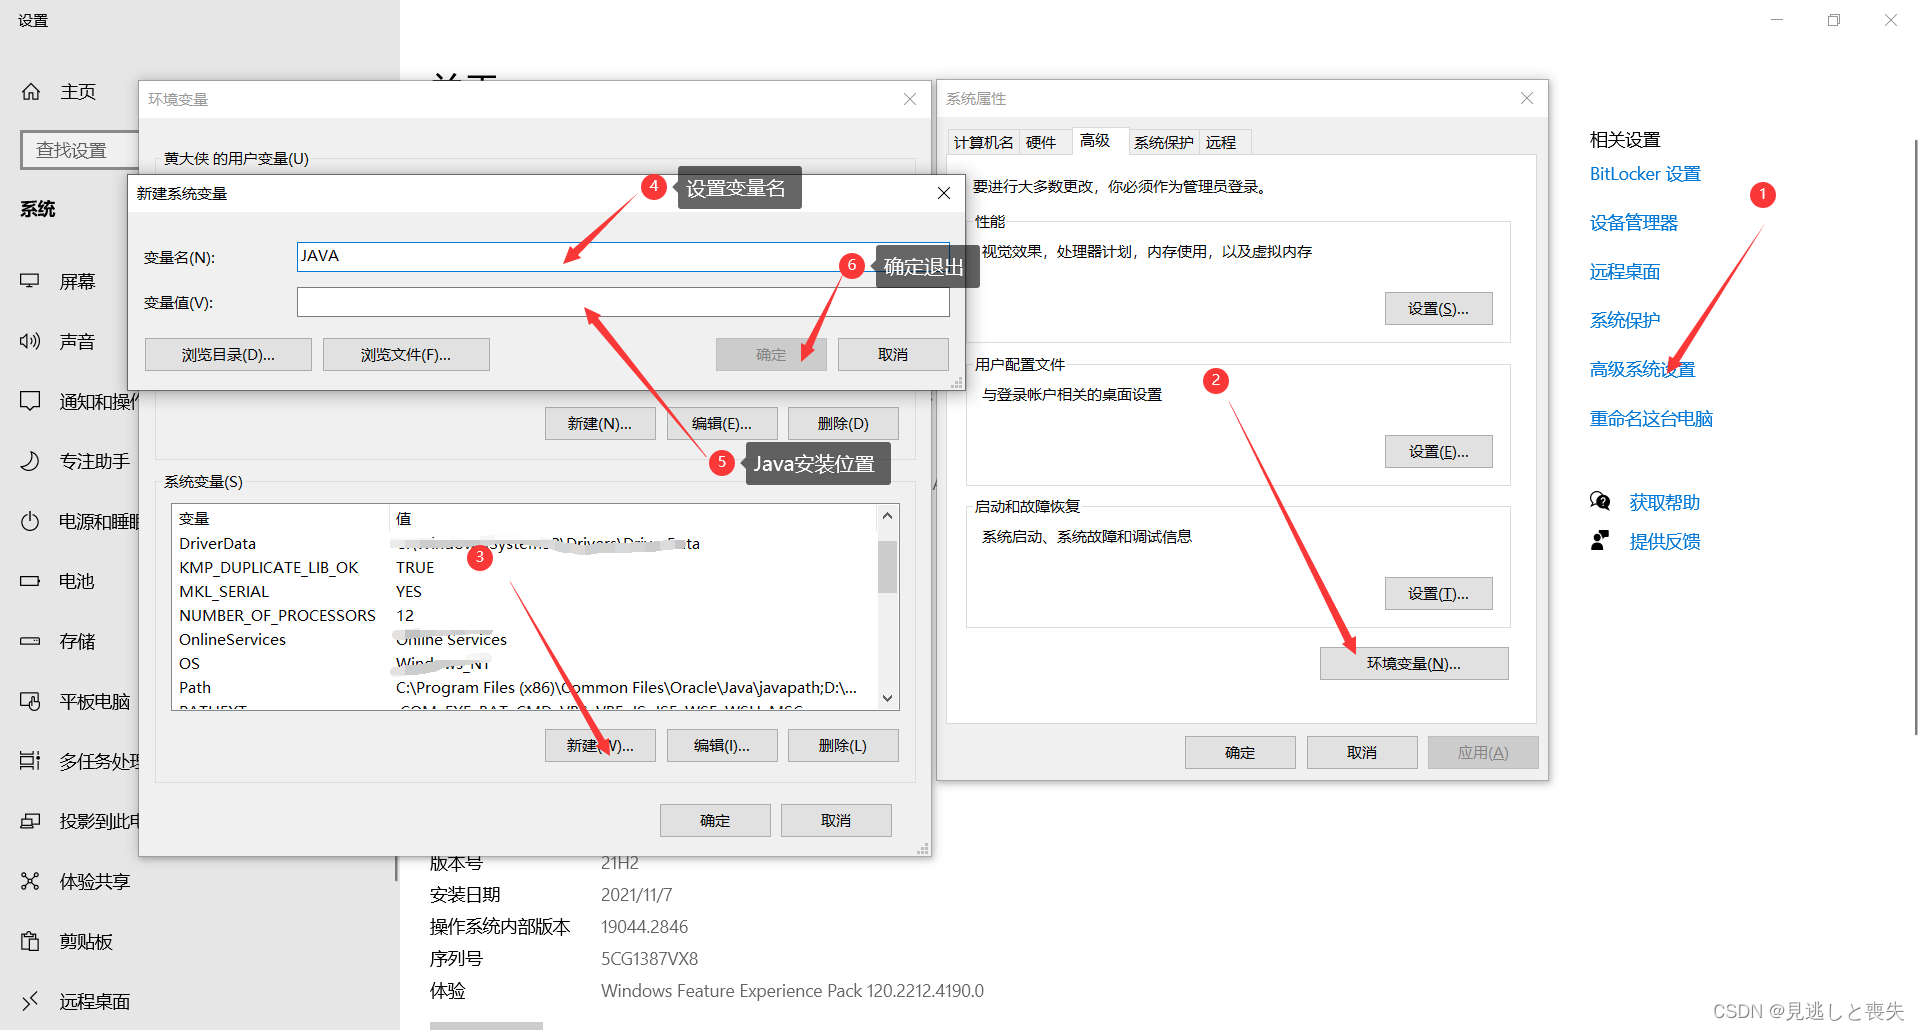Click the system variables scrollbar down arrow

click(886, 697)
